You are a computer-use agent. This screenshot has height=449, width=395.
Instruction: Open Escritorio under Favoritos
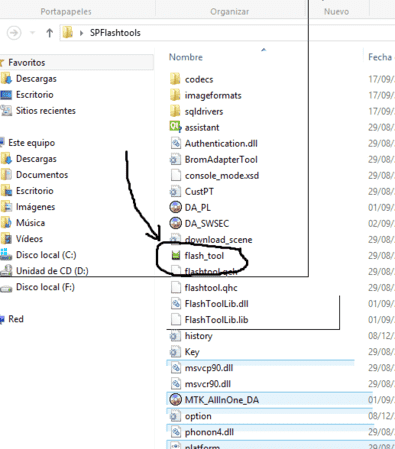coord(35,95)
